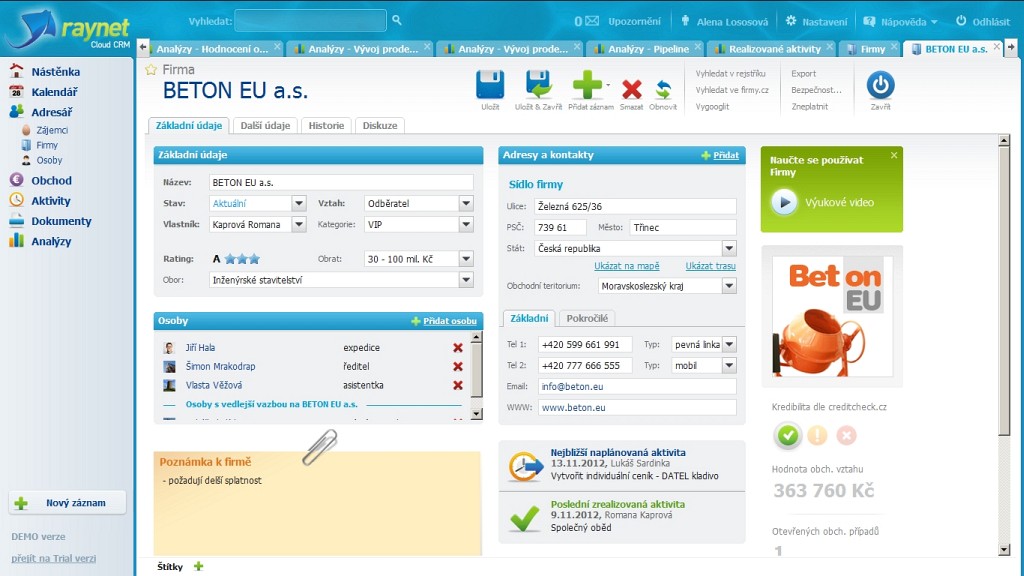1024x576 pixels.
Task: Click the přejít na Trial verzi link
Action: (54, 558)
